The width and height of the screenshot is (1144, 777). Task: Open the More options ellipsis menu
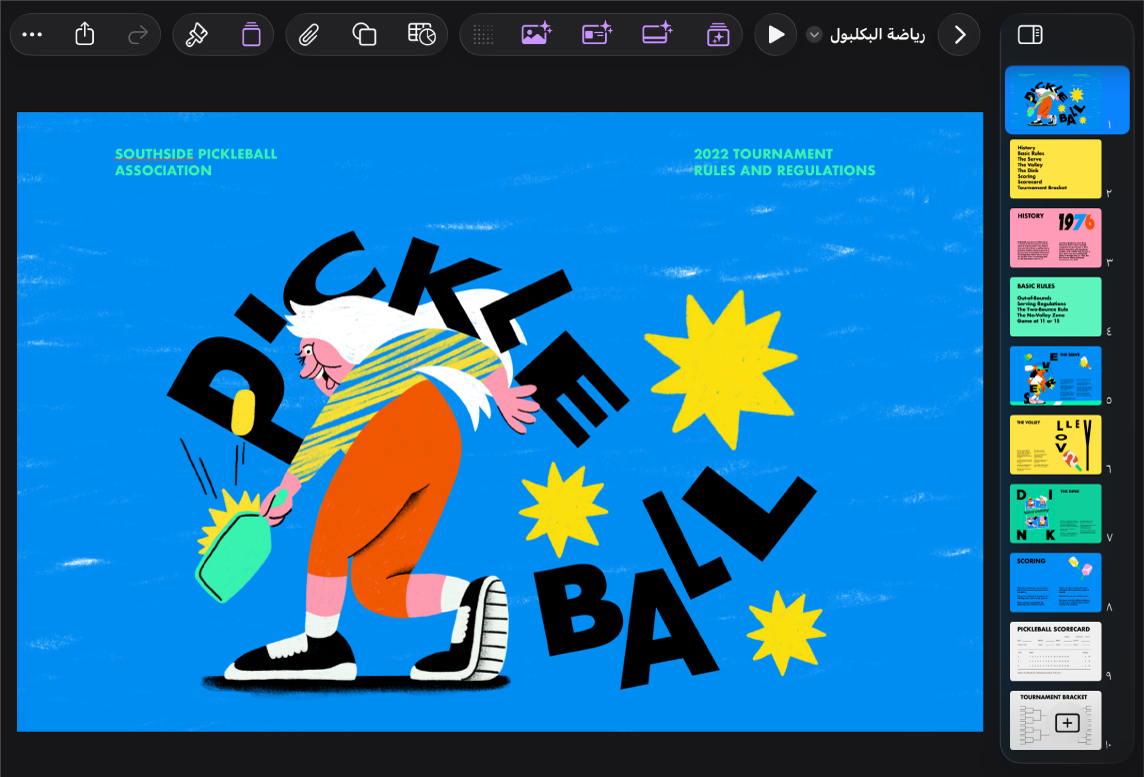(32, 34)
